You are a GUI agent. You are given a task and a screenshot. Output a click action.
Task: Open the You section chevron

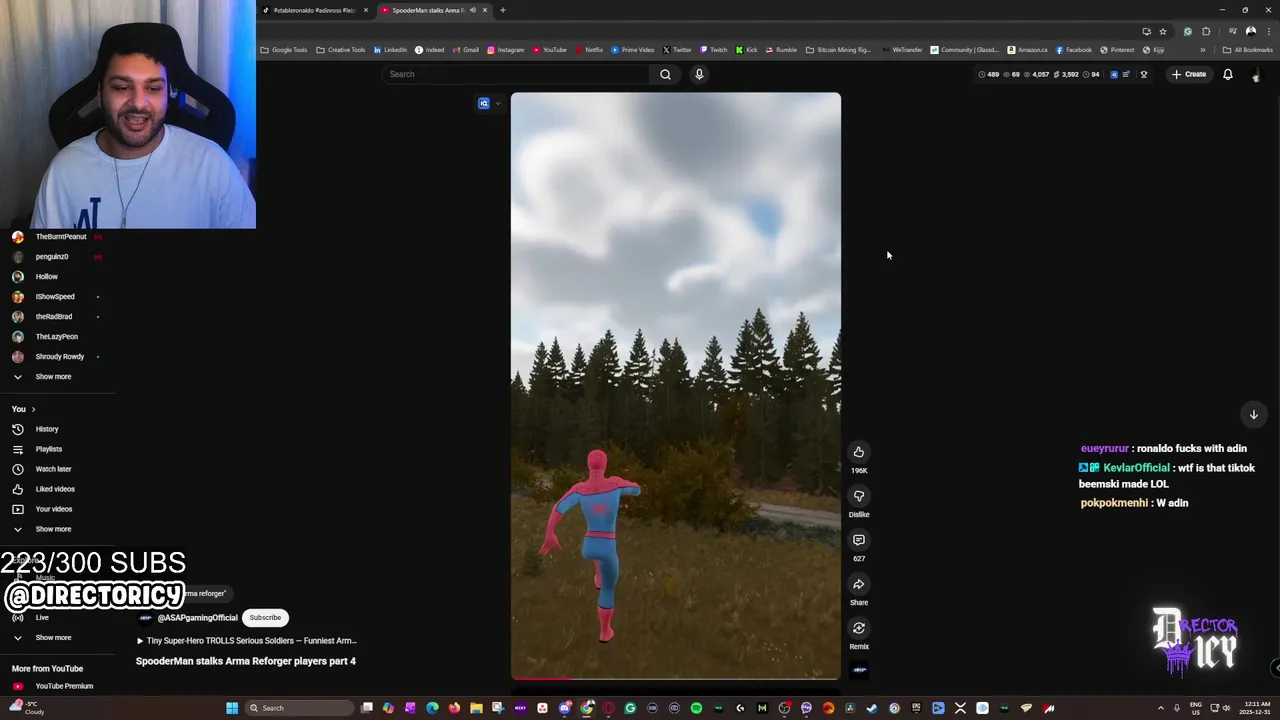pos(33,409)
